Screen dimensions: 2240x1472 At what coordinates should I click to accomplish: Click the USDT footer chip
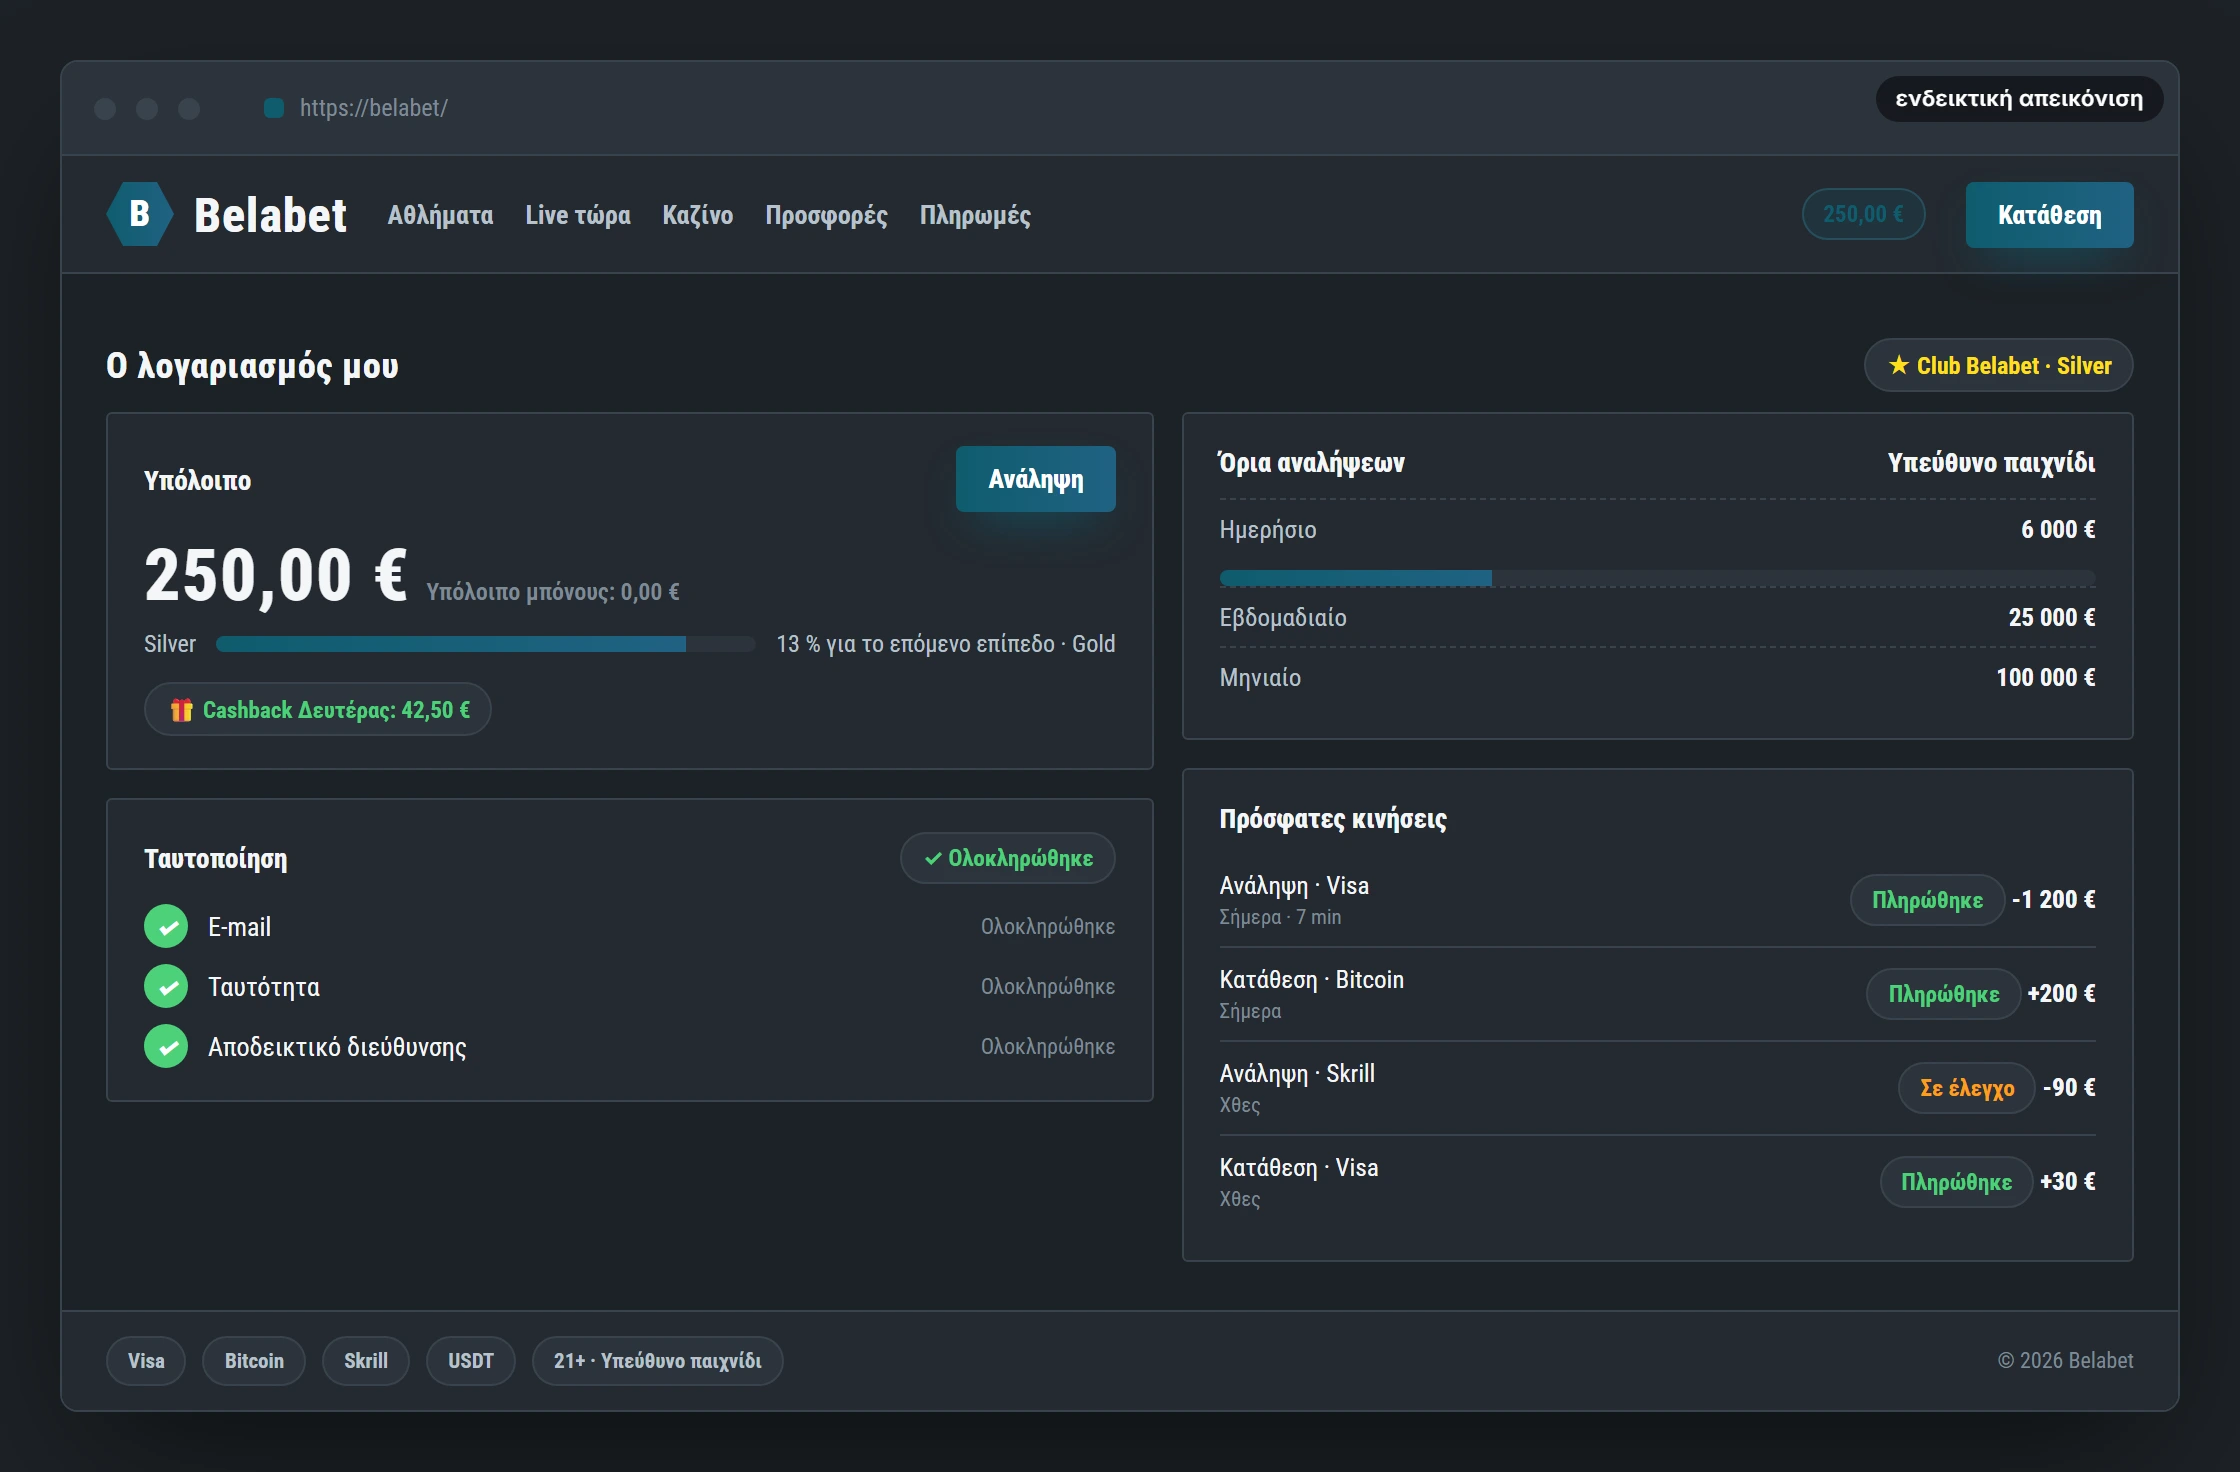tap(471, 1361)
